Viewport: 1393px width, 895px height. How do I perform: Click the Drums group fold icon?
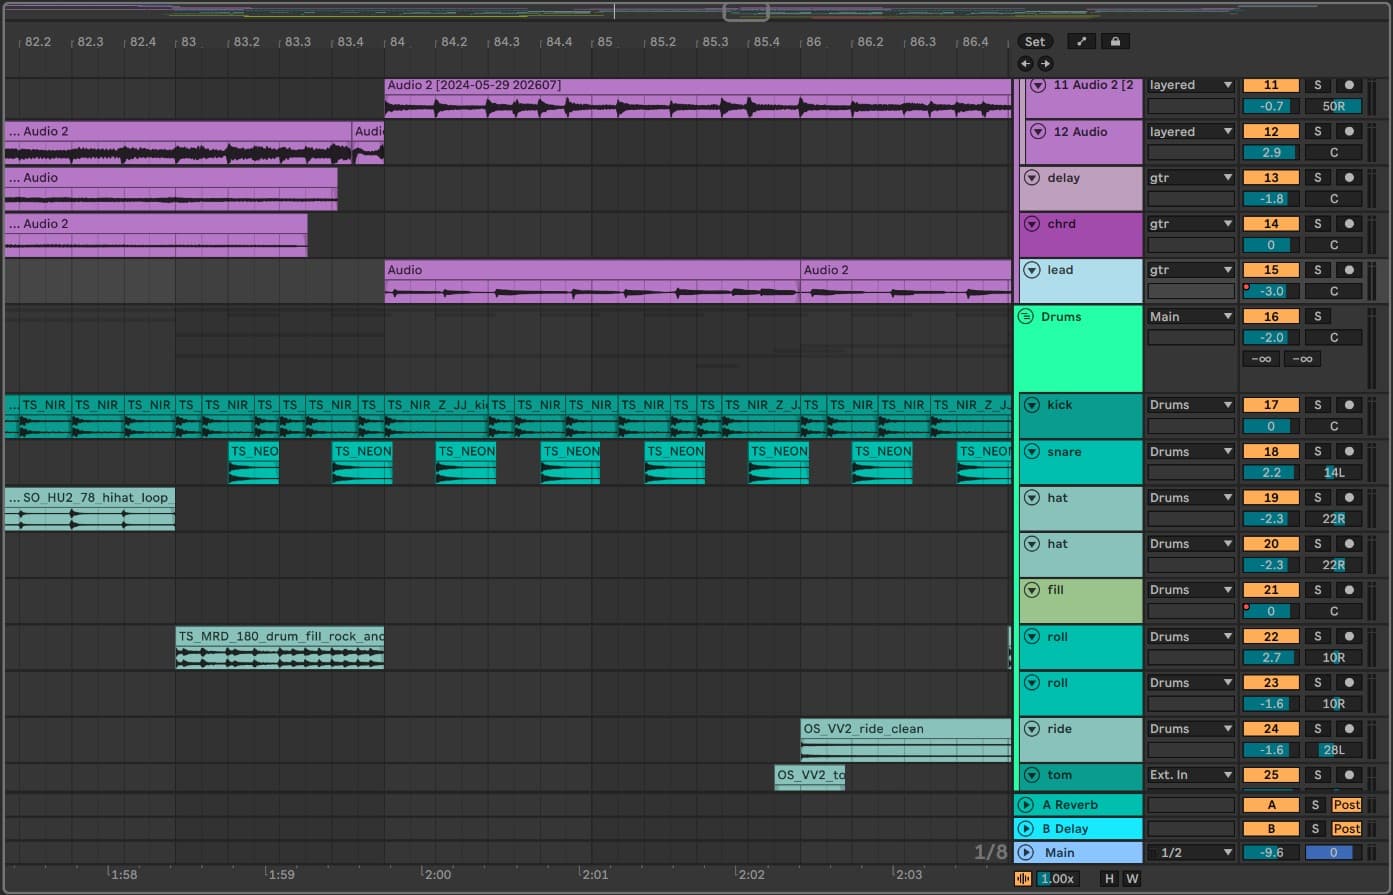pyautogui.click(x=1025, y=316)
